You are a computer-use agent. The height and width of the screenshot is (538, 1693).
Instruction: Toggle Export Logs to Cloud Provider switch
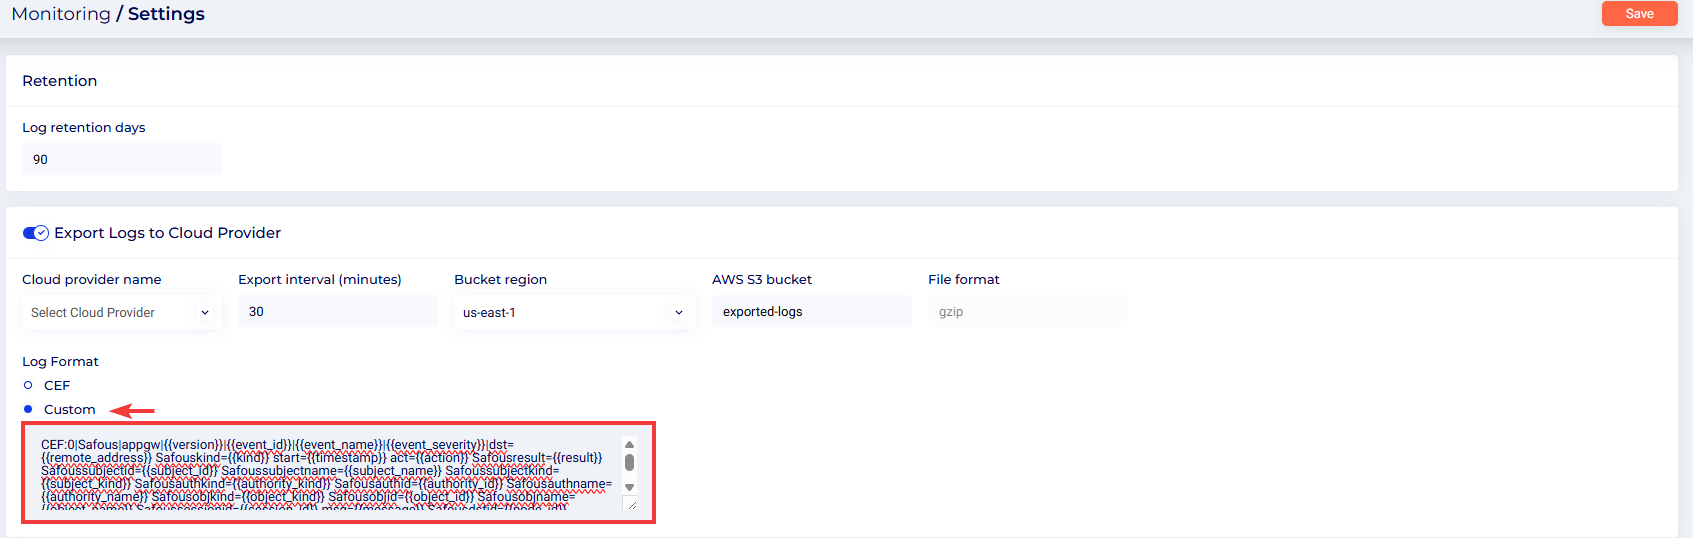point(36,233)
